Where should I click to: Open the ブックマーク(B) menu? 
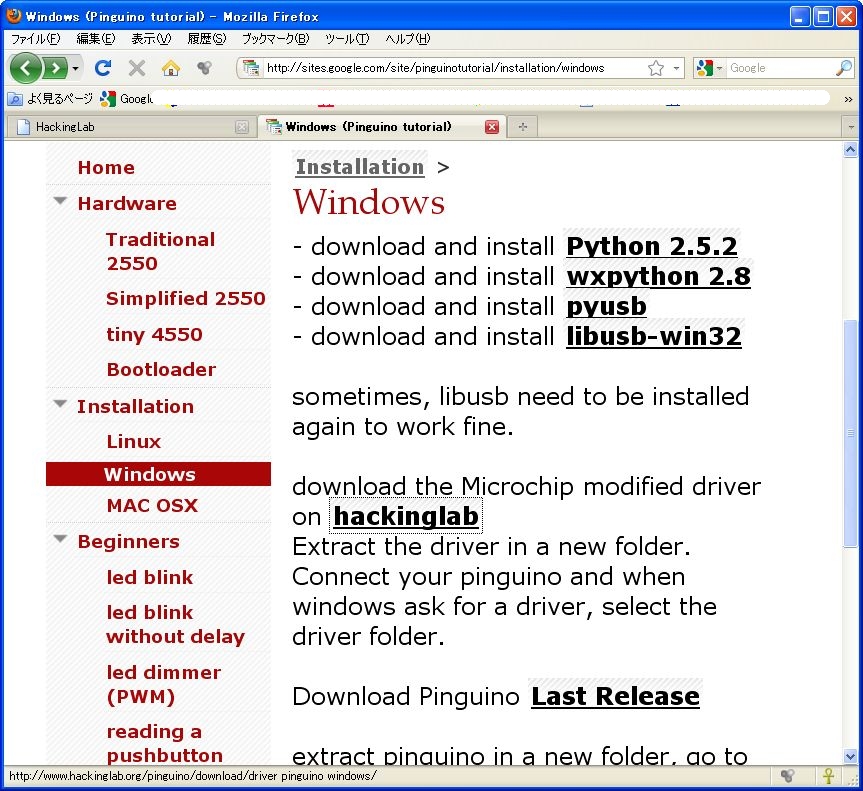pyautogui.click(x=276, y=39)
